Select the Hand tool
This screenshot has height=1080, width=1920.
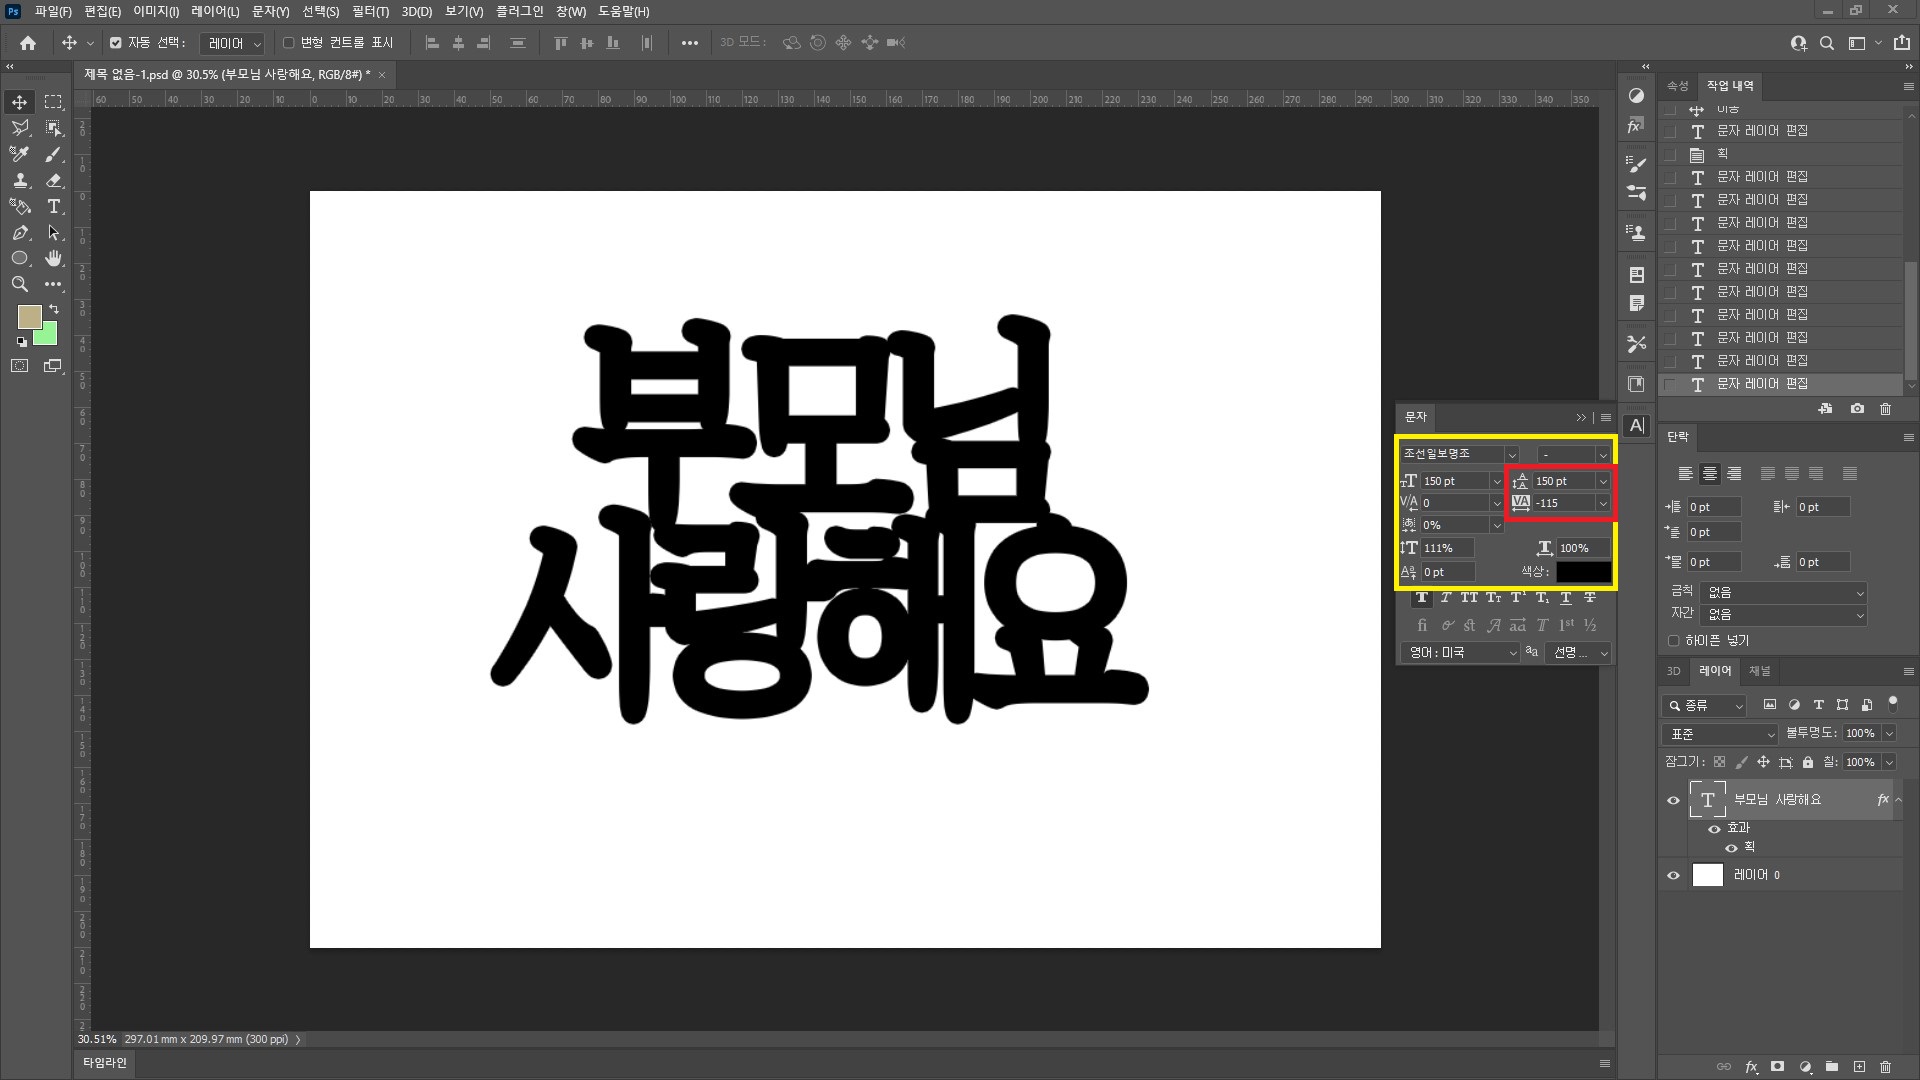tap(54, 259)
